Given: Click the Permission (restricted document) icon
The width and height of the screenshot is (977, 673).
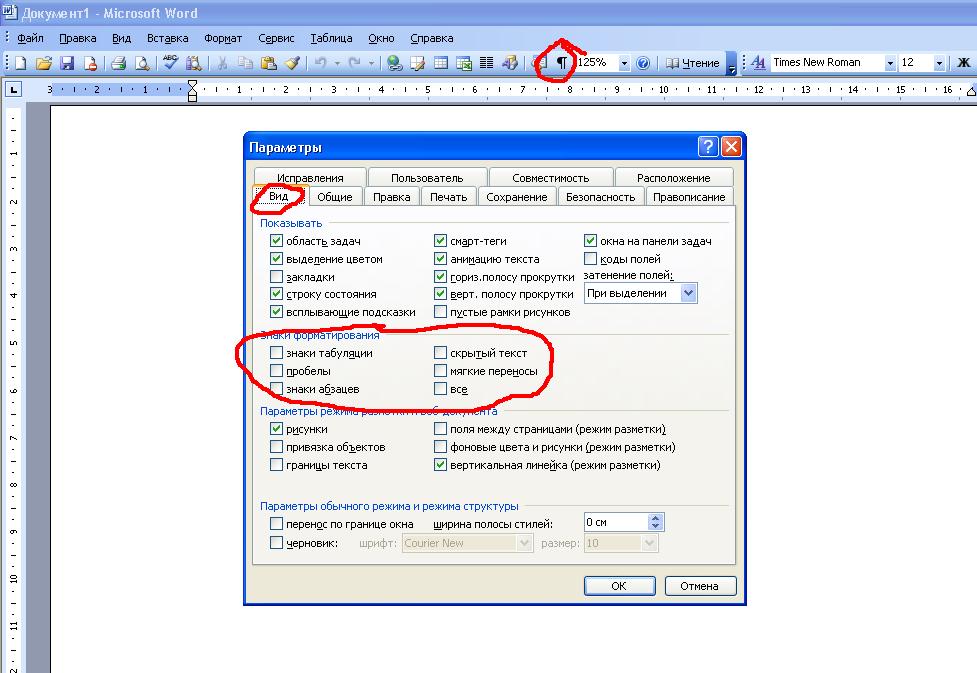Looking at the screenshot, I should coord(90,63).
